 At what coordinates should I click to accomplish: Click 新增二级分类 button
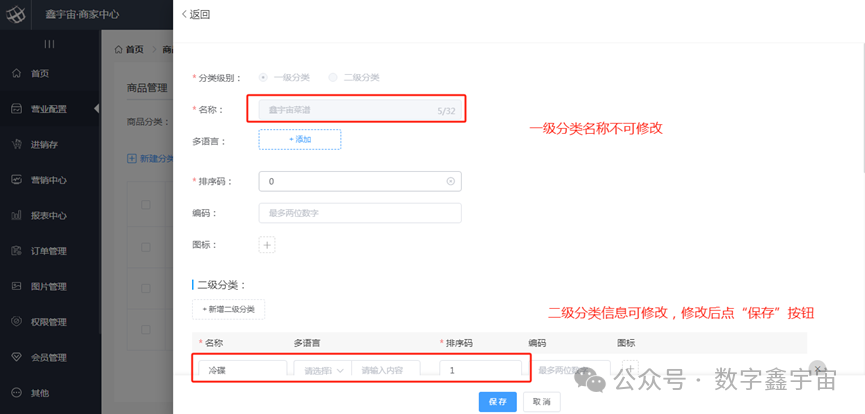tap(228, 310)
